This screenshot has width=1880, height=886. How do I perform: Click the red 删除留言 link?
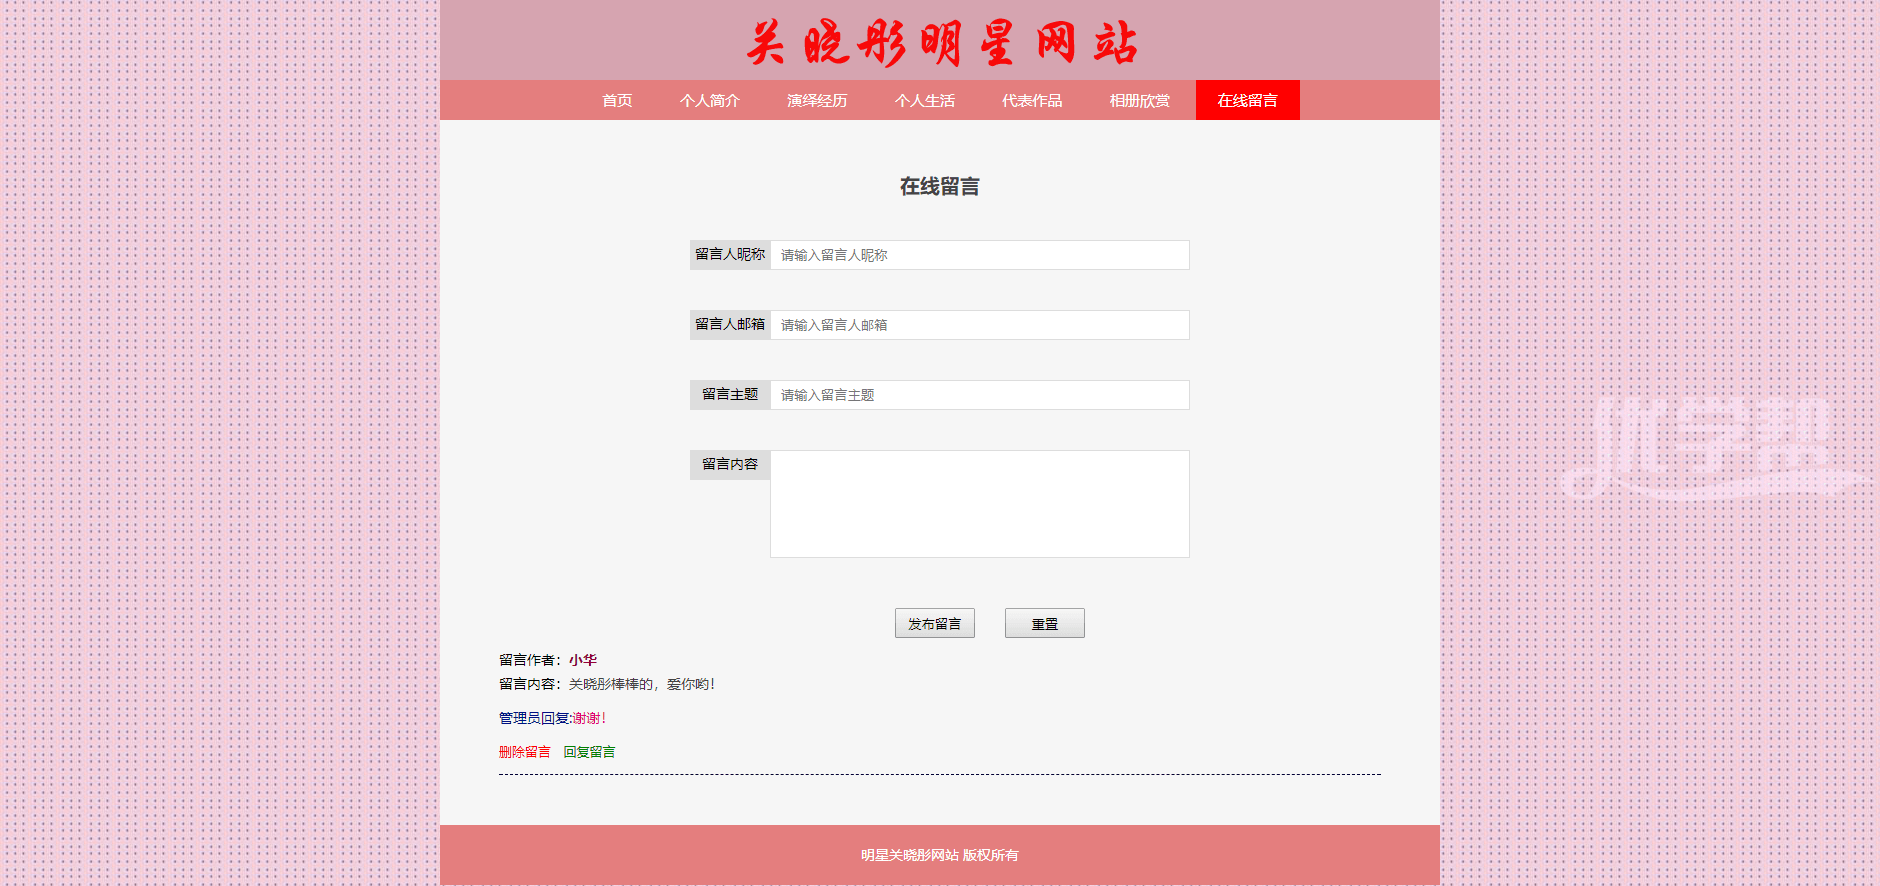524,752
